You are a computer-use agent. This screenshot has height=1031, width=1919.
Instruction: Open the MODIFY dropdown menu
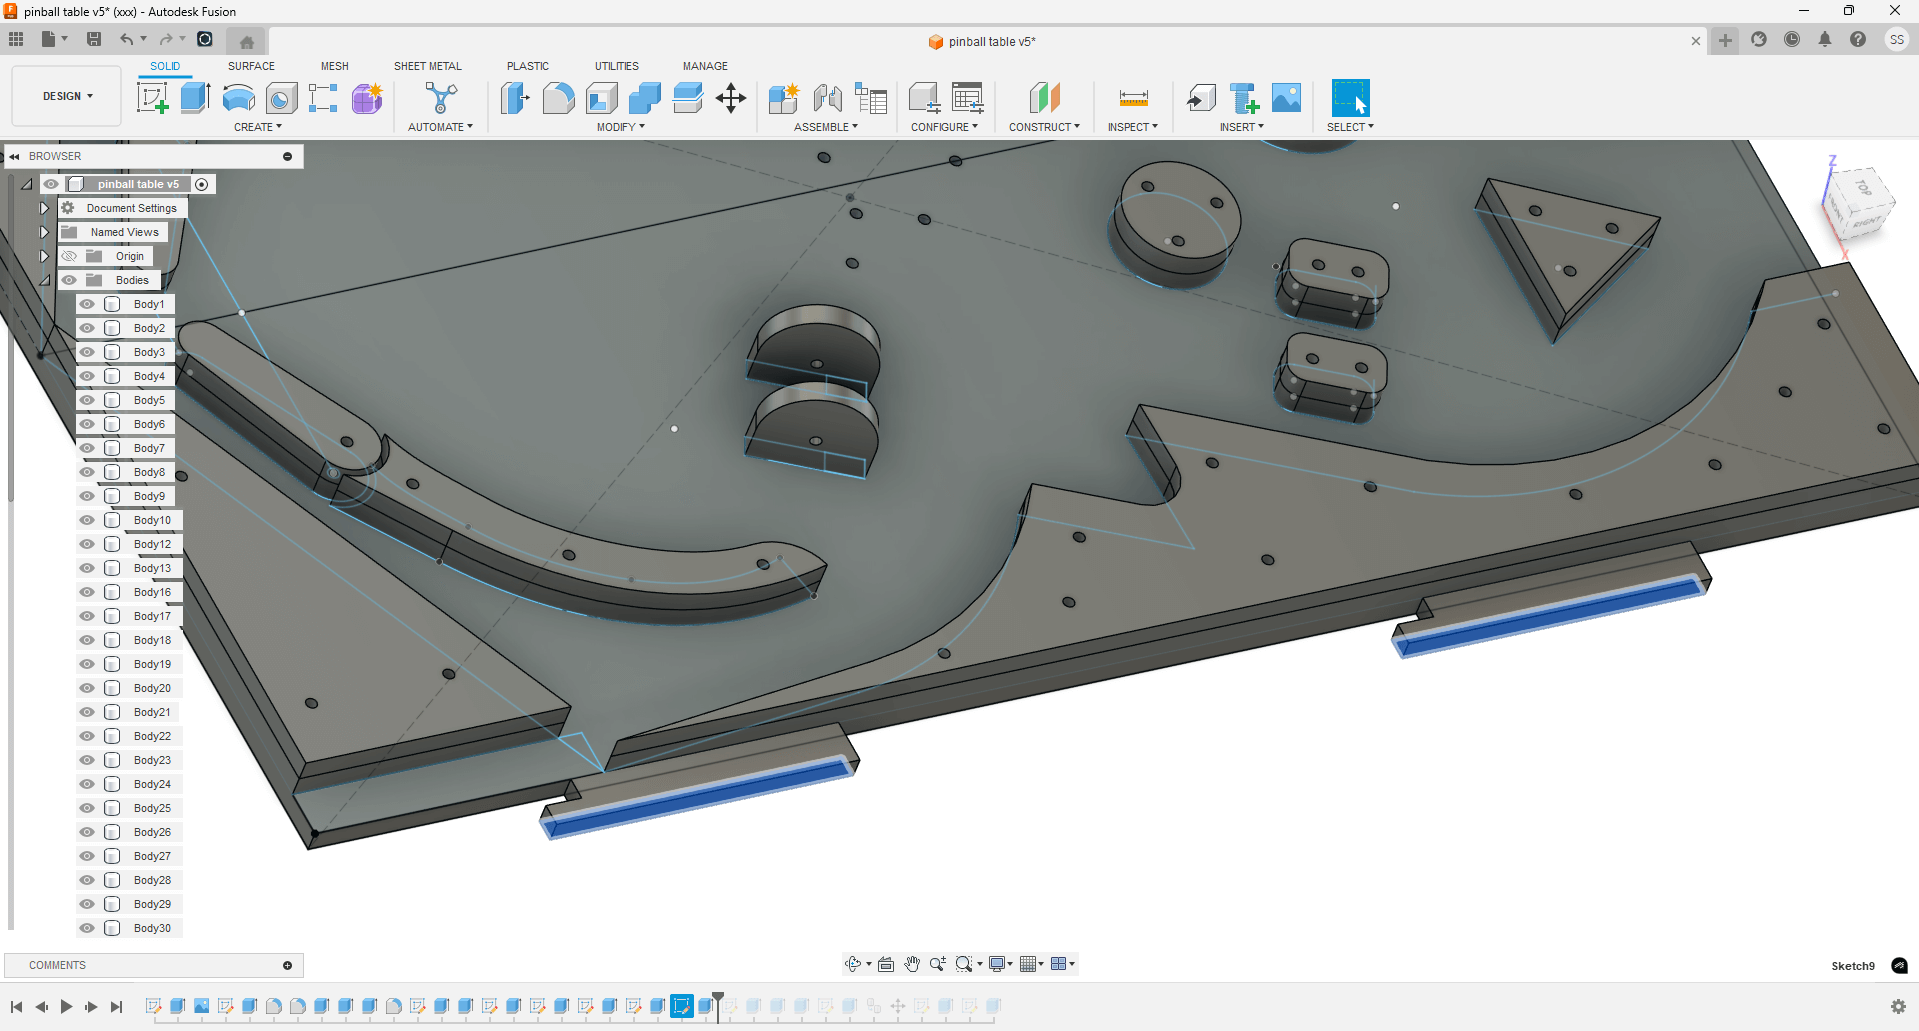tap(621, 127)
